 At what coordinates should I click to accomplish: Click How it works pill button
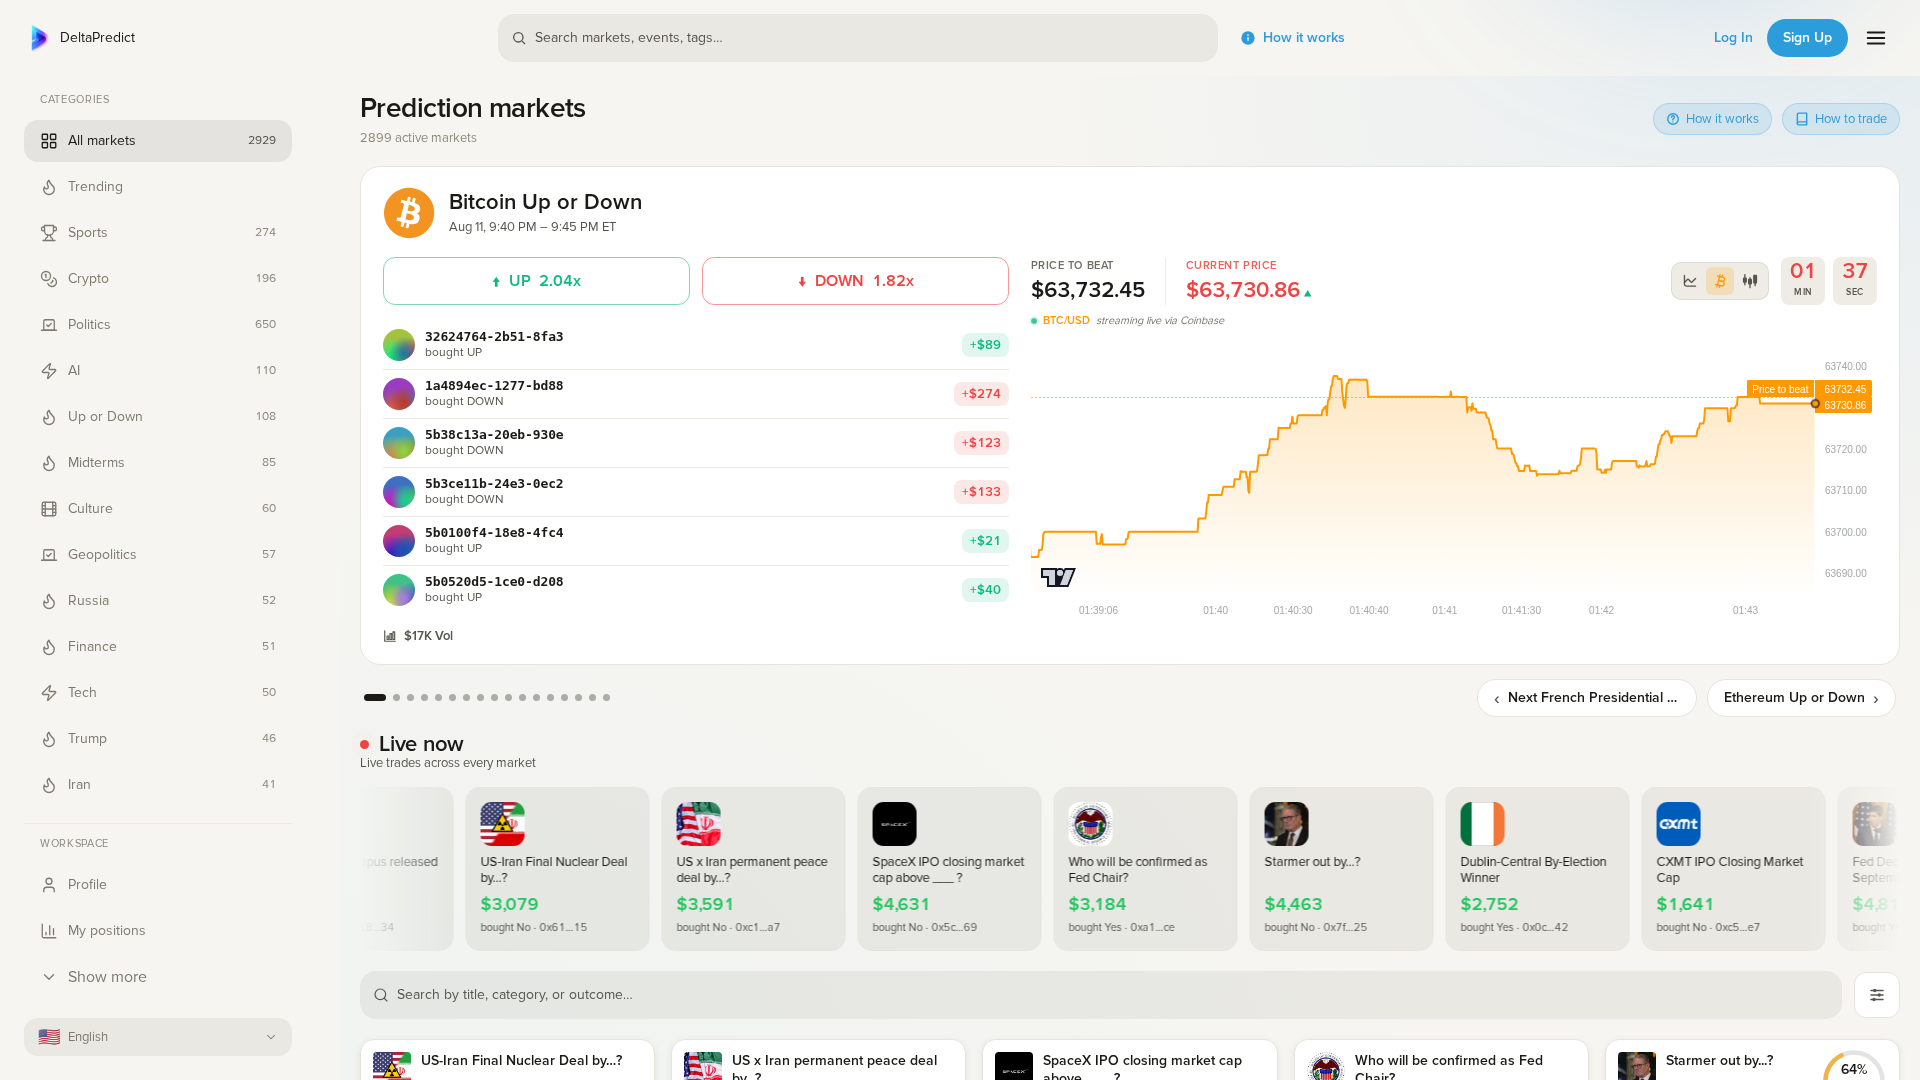coord(1712,119)
